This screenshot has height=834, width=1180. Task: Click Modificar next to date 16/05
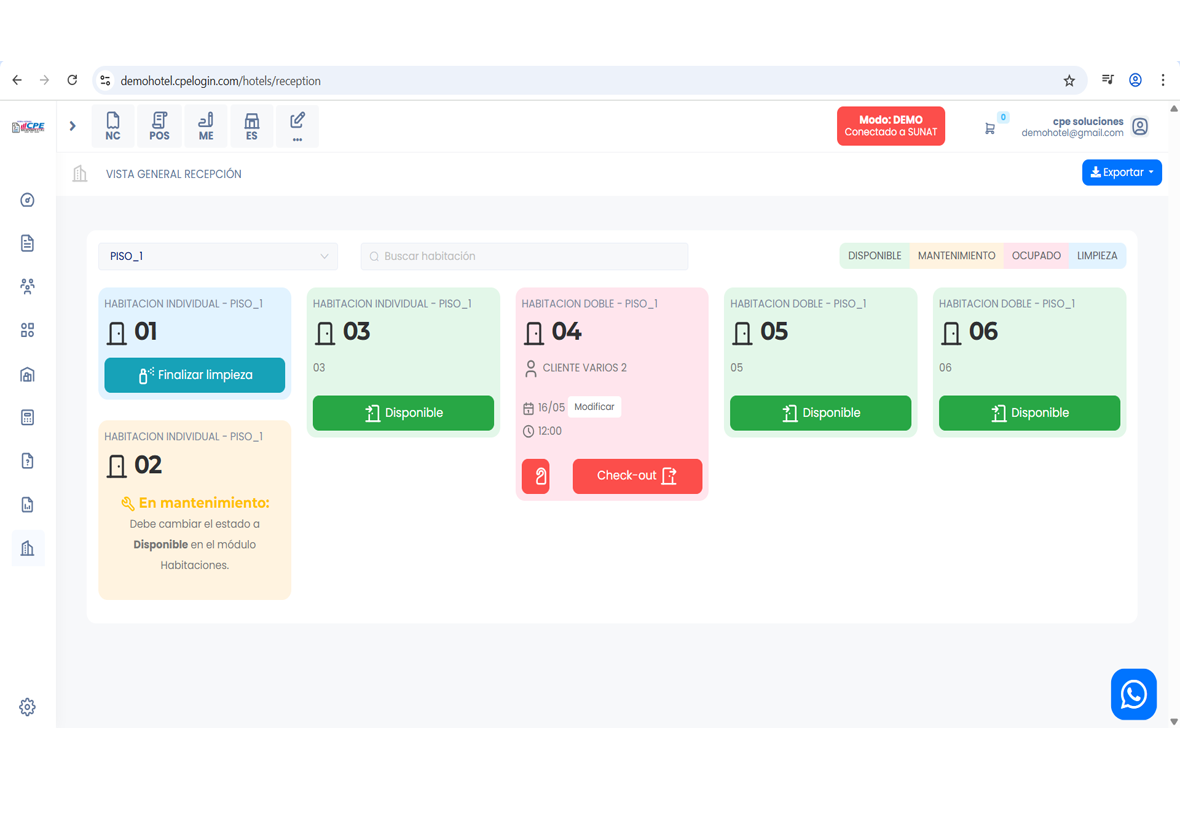tap(594, 407)
